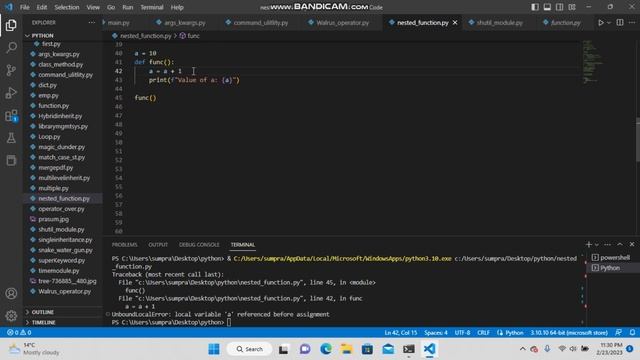The width and height of the screenshot is (640, 360).
Task: Switch to the Walrus_operator.py tab
Action: pyautogui.click(x=342, y=23)
